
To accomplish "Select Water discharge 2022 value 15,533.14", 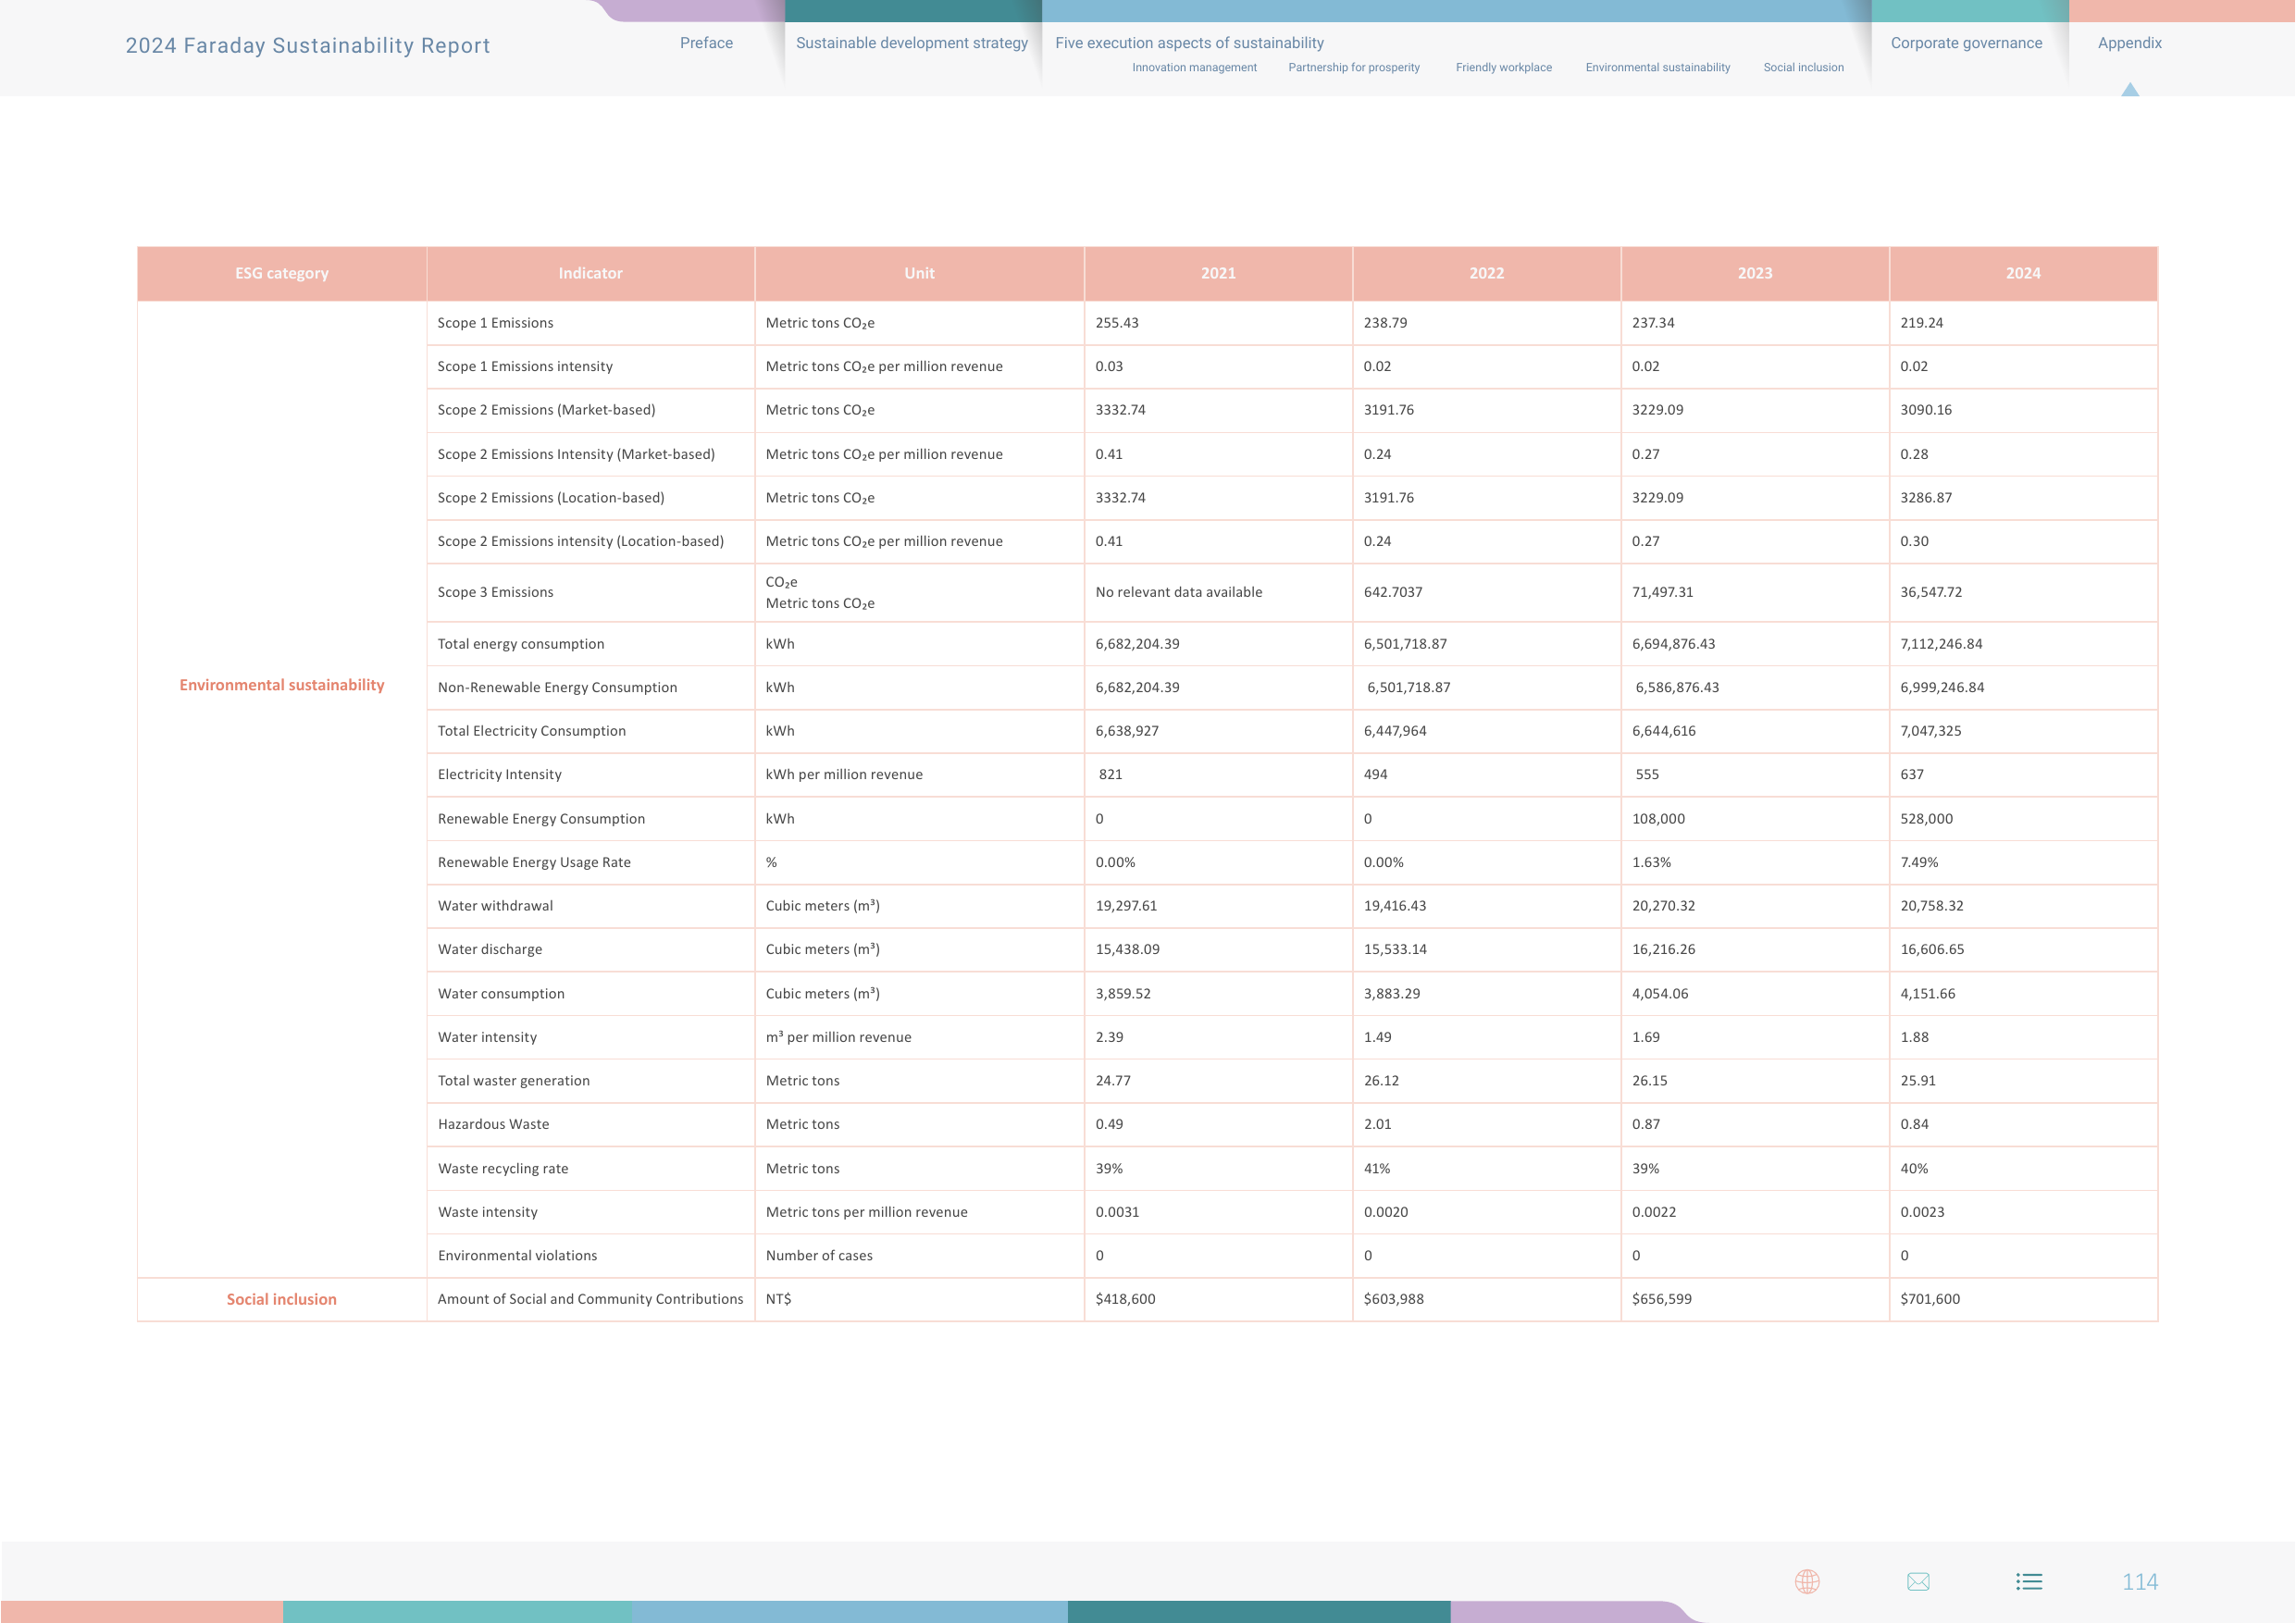I will pos(1395,949).
